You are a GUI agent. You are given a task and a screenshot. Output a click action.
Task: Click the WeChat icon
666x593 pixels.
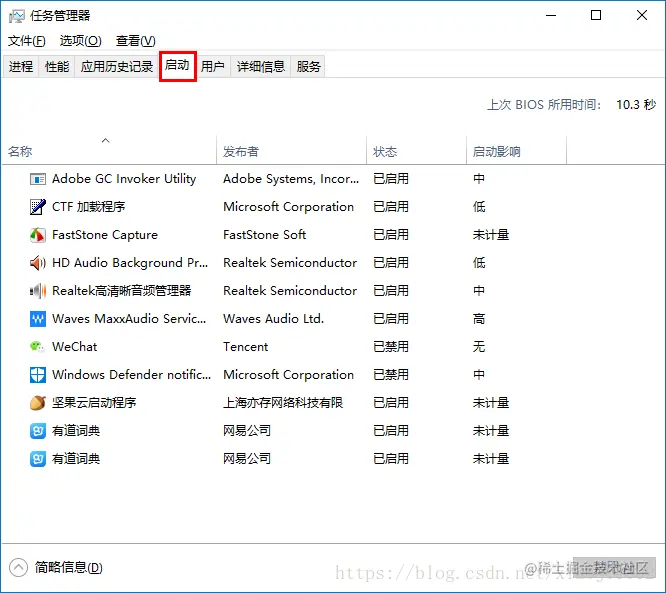coord(37,347)
